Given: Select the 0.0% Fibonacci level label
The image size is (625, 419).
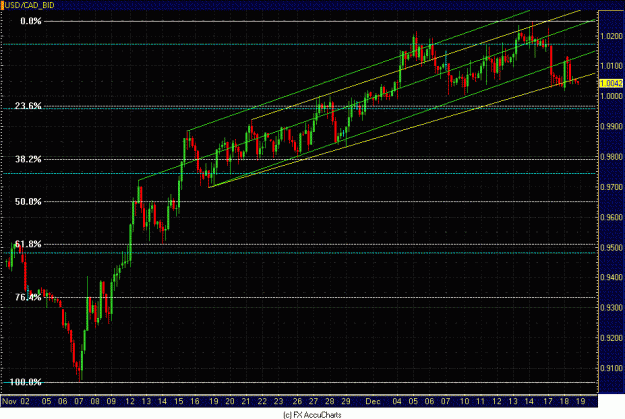Looking at the screenshot, I should click(x=31, y=21).
